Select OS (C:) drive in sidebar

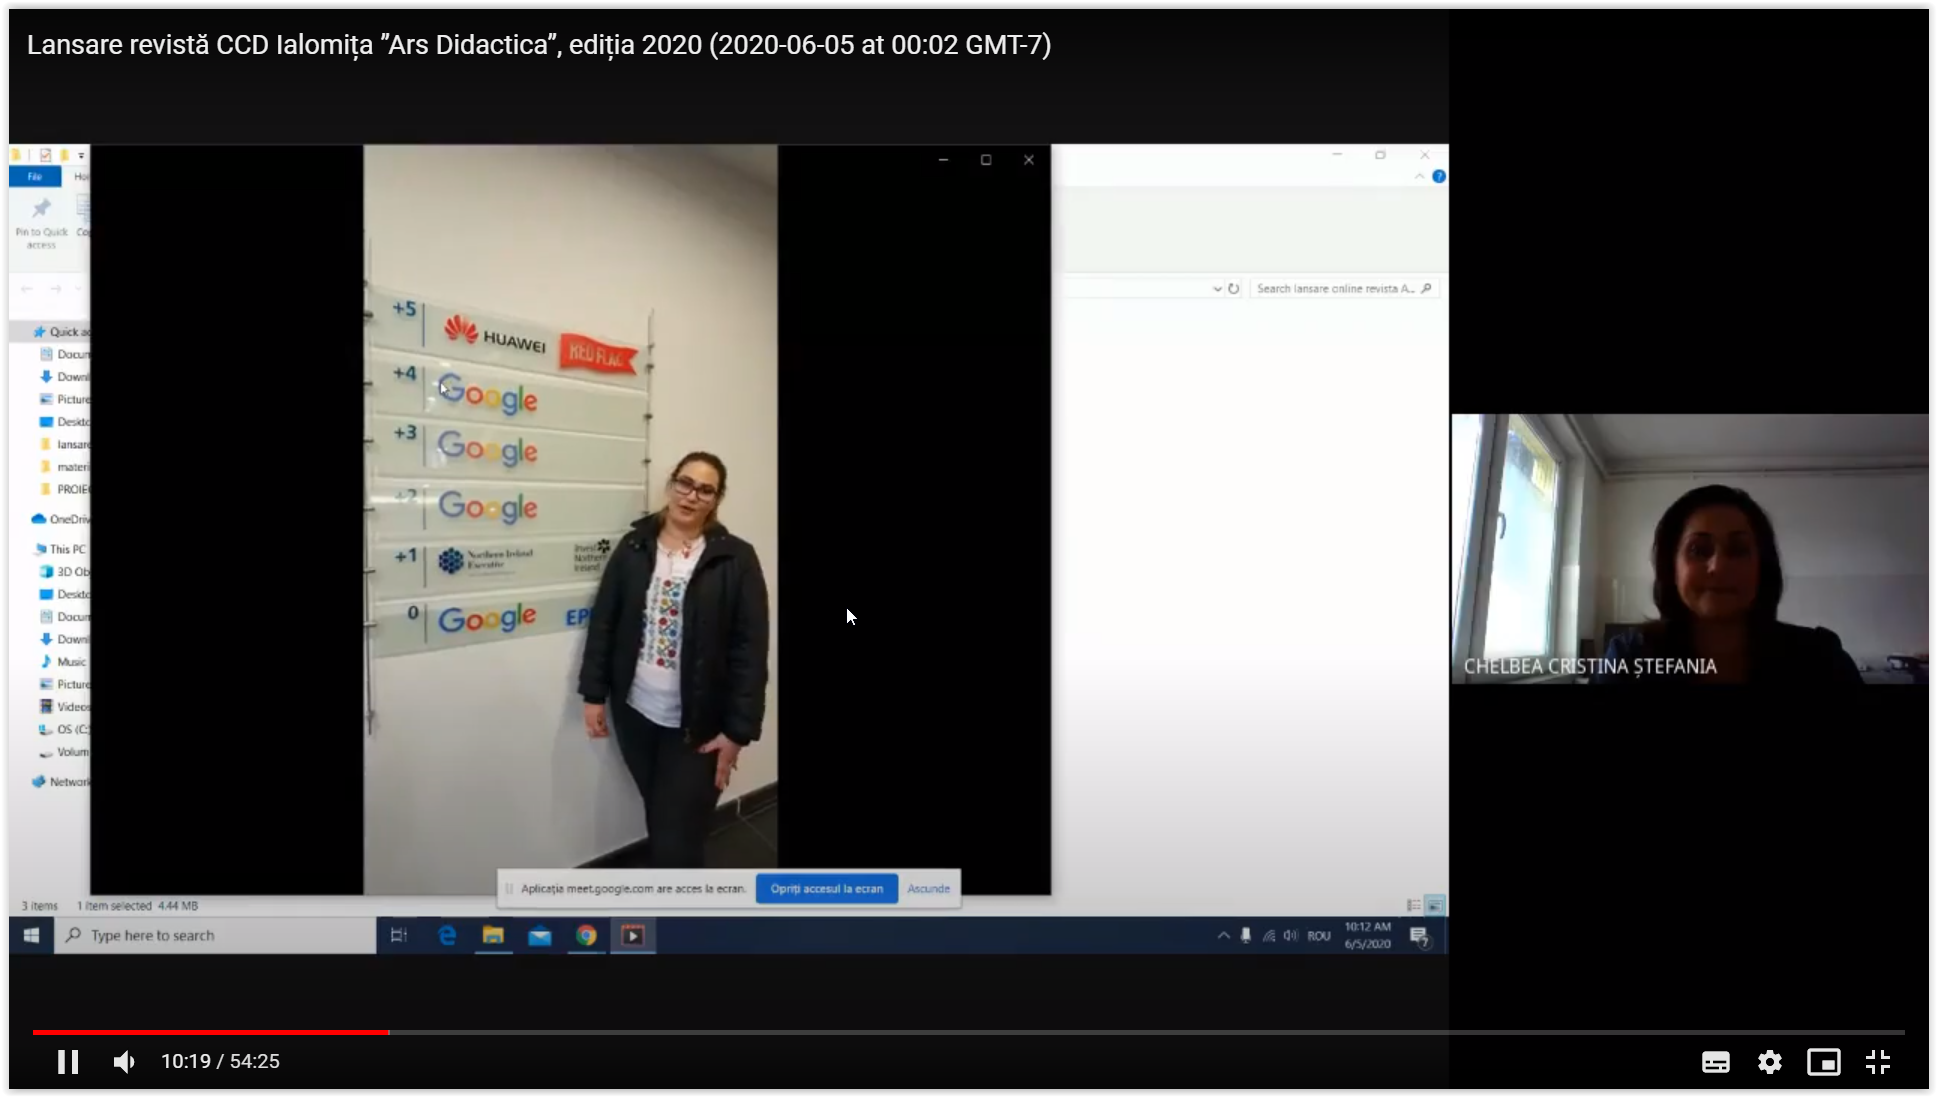64,729
